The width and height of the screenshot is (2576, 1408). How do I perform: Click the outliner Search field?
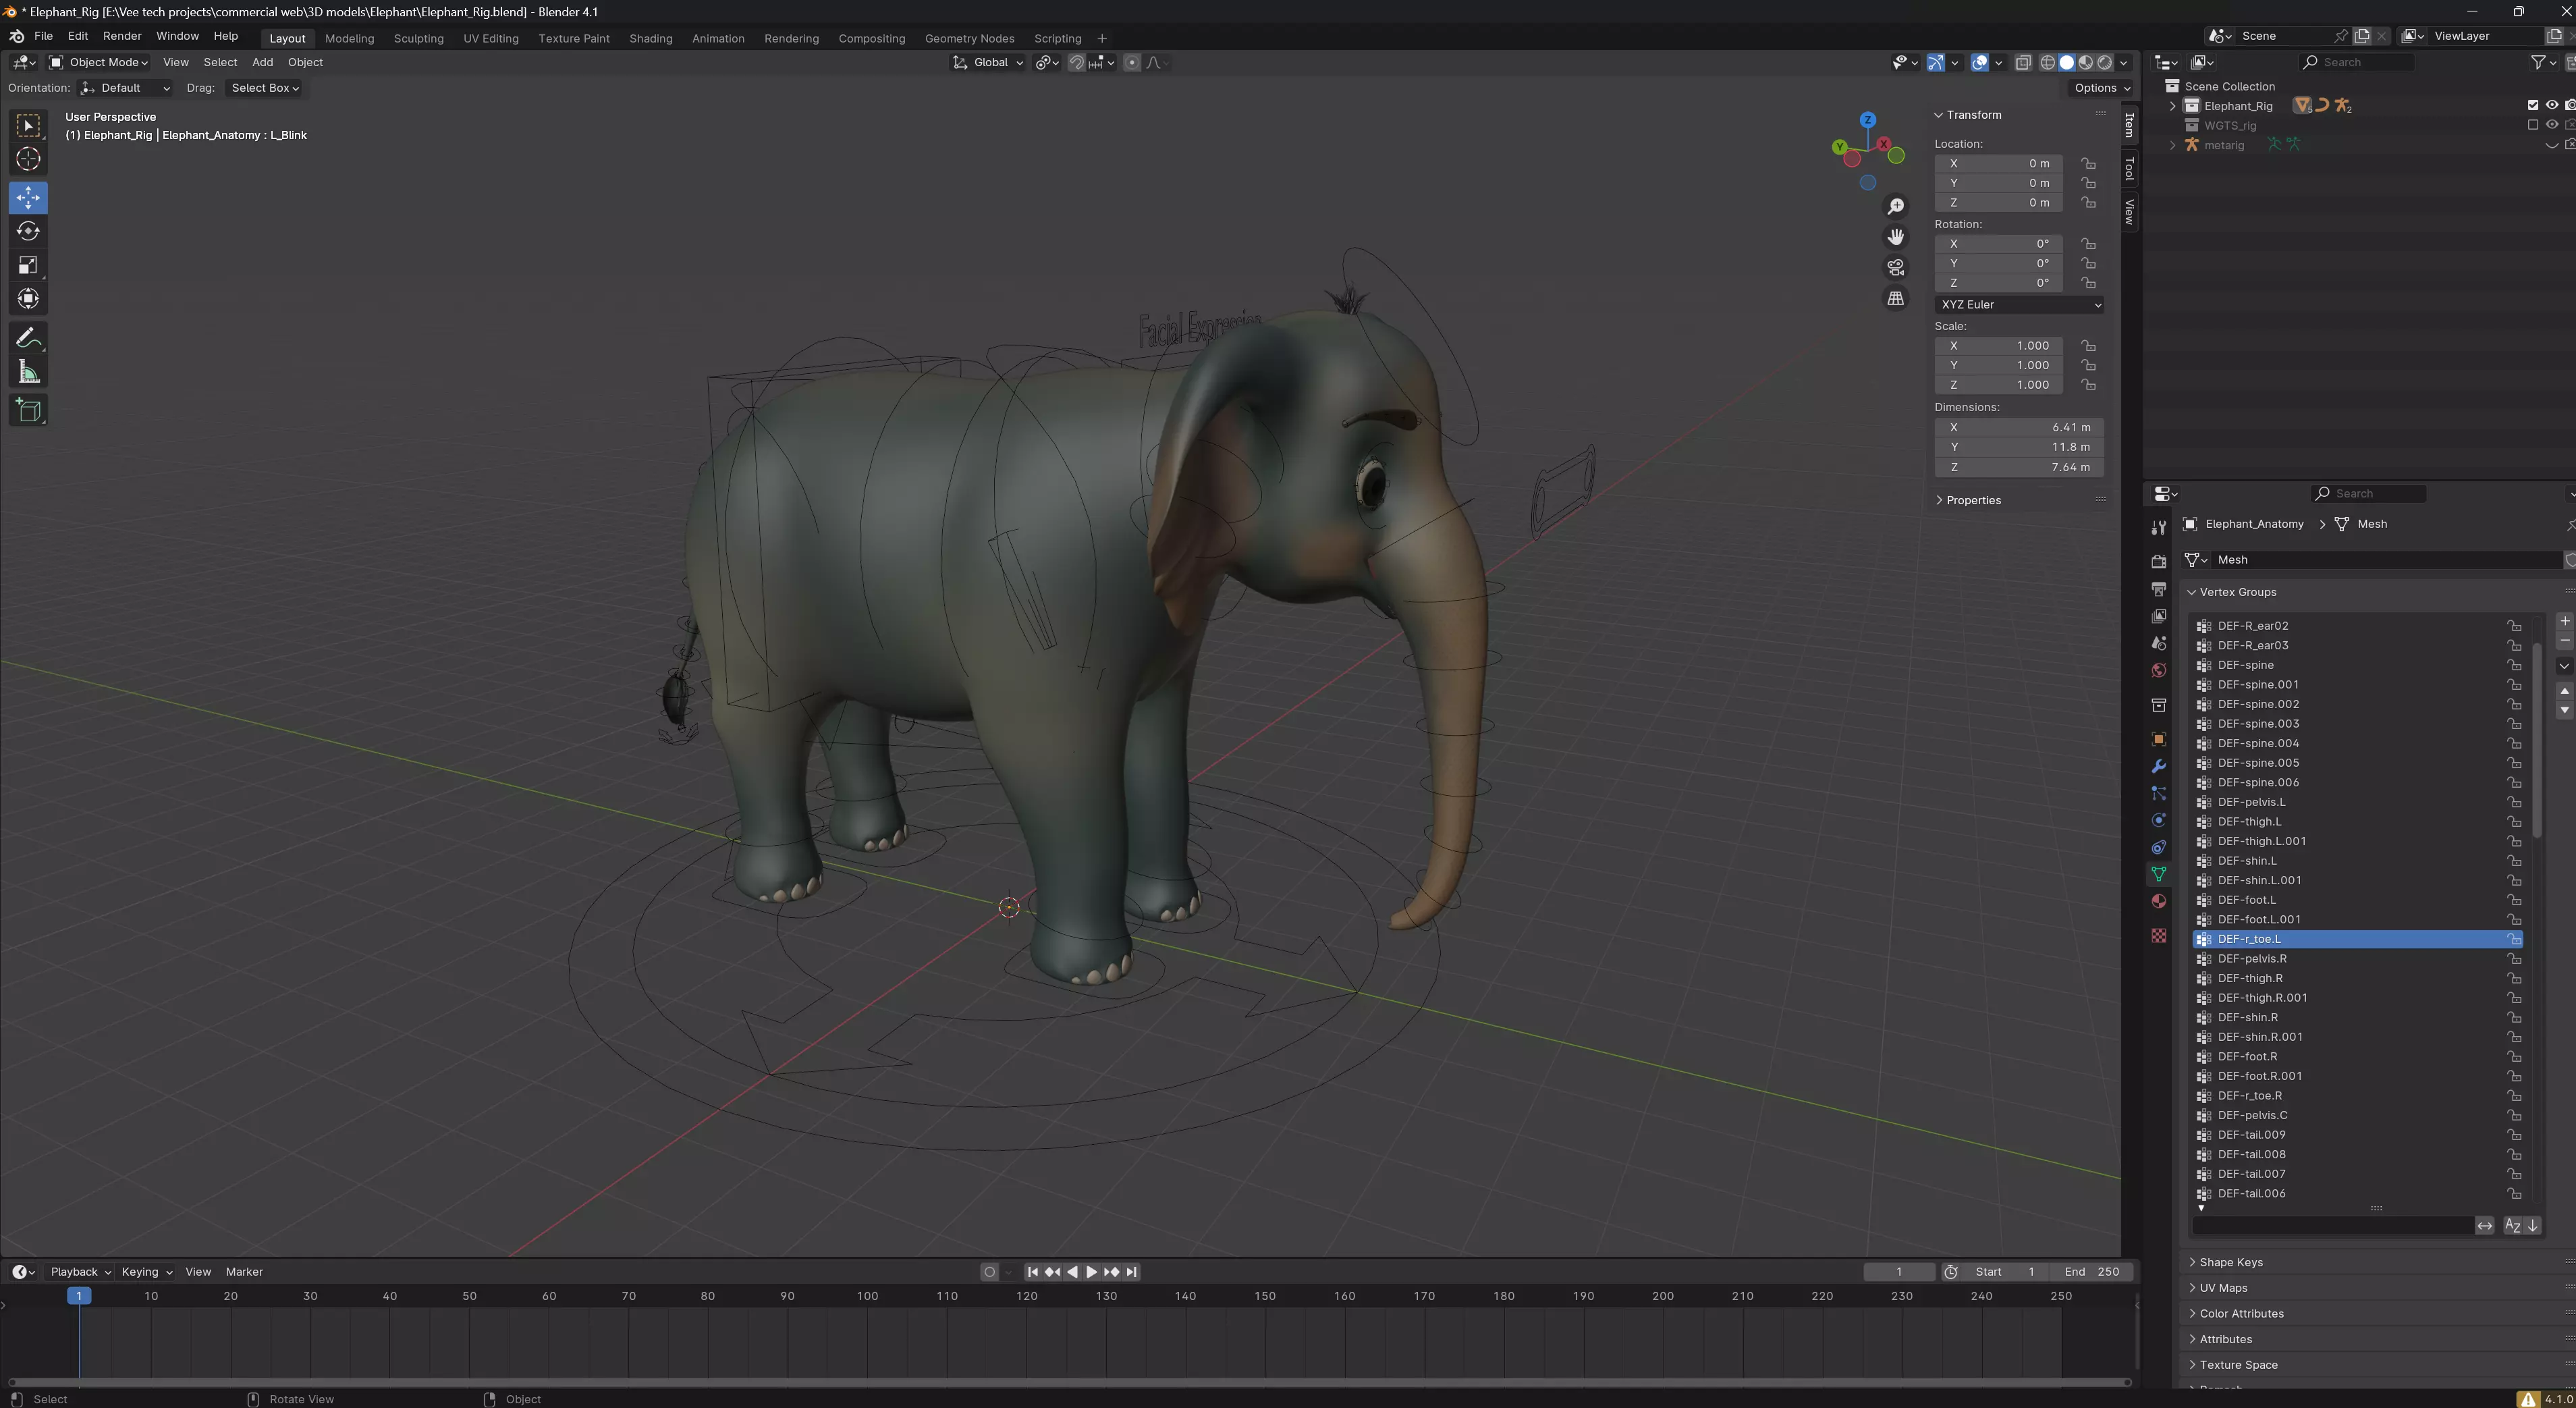[x=2356, y=62]
